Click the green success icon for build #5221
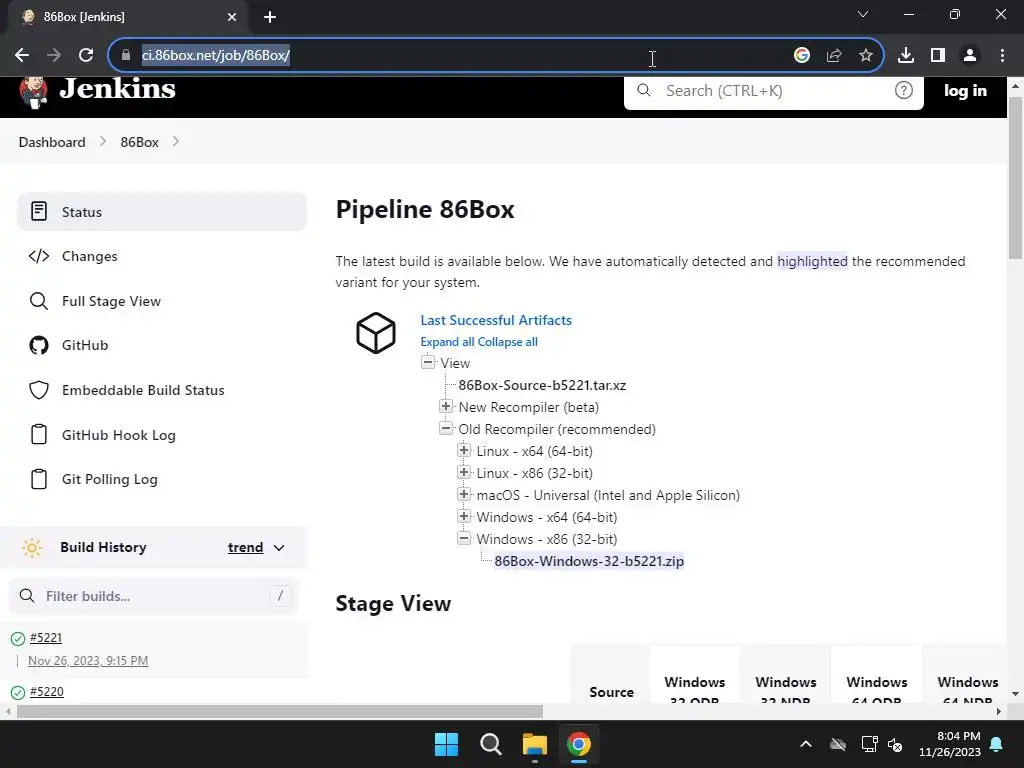This screenshot has width=1024, height=768. point(18,639)
